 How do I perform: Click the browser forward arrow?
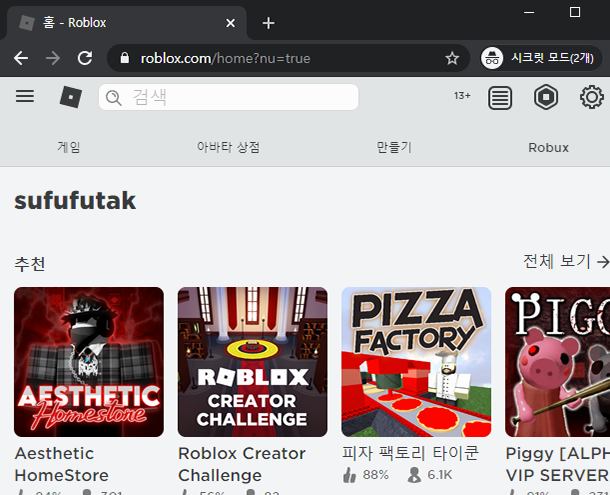53,58
